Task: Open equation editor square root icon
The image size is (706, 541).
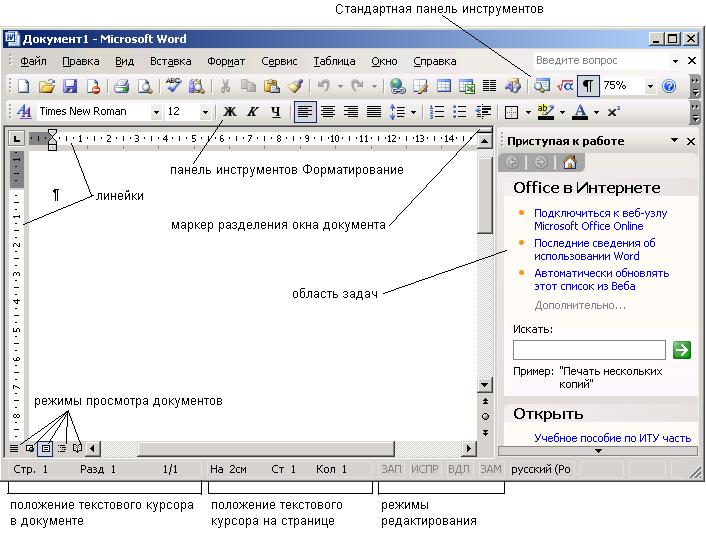Action: tap(565, 86)
